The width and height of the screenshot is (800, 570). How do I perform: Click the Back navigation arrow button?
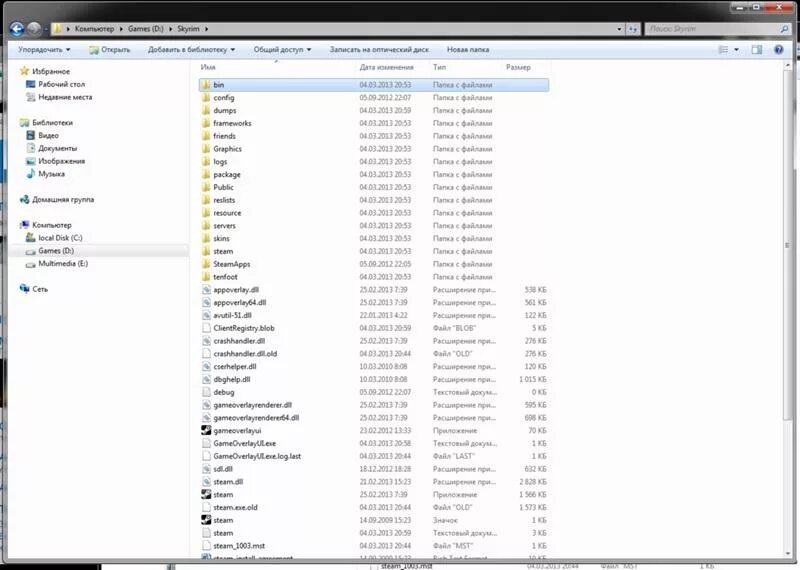pyautogui.click(x=17, y=29)
